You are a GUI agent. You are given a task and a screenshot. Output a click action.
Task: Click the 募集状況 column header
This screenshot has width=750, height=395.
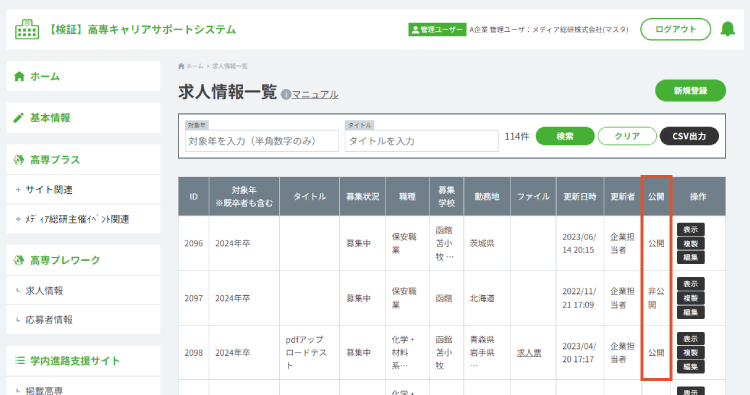click(x=363, y=197)
